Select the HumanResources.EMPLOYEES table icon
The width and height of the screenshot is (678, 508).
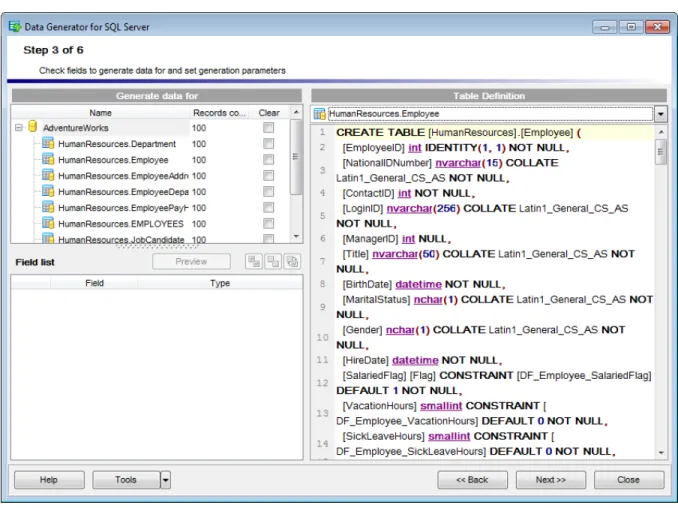coord(48,224)
